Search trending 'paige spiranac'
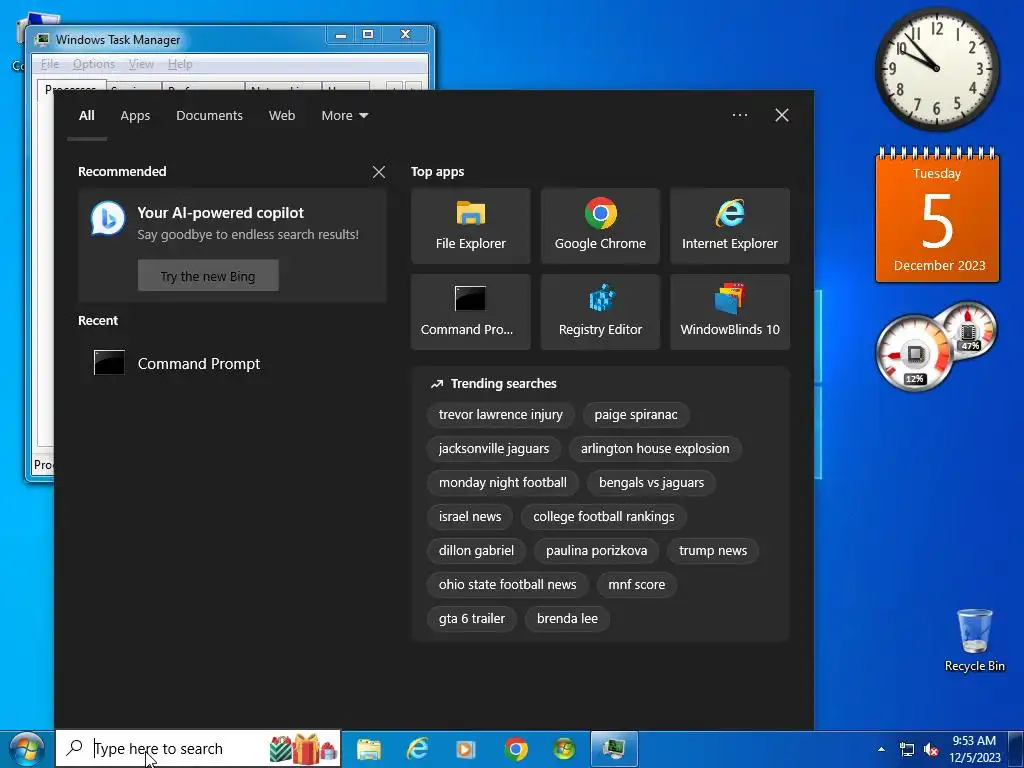This screenshot has width=1024, height=768. pyautogui.click(x=636, y=415)
